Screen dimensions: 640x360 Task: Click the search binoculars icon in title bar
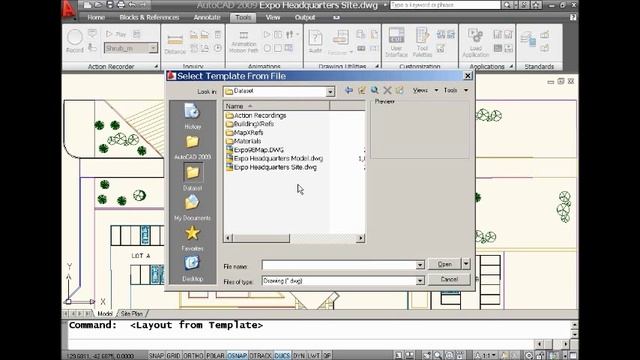507,5
